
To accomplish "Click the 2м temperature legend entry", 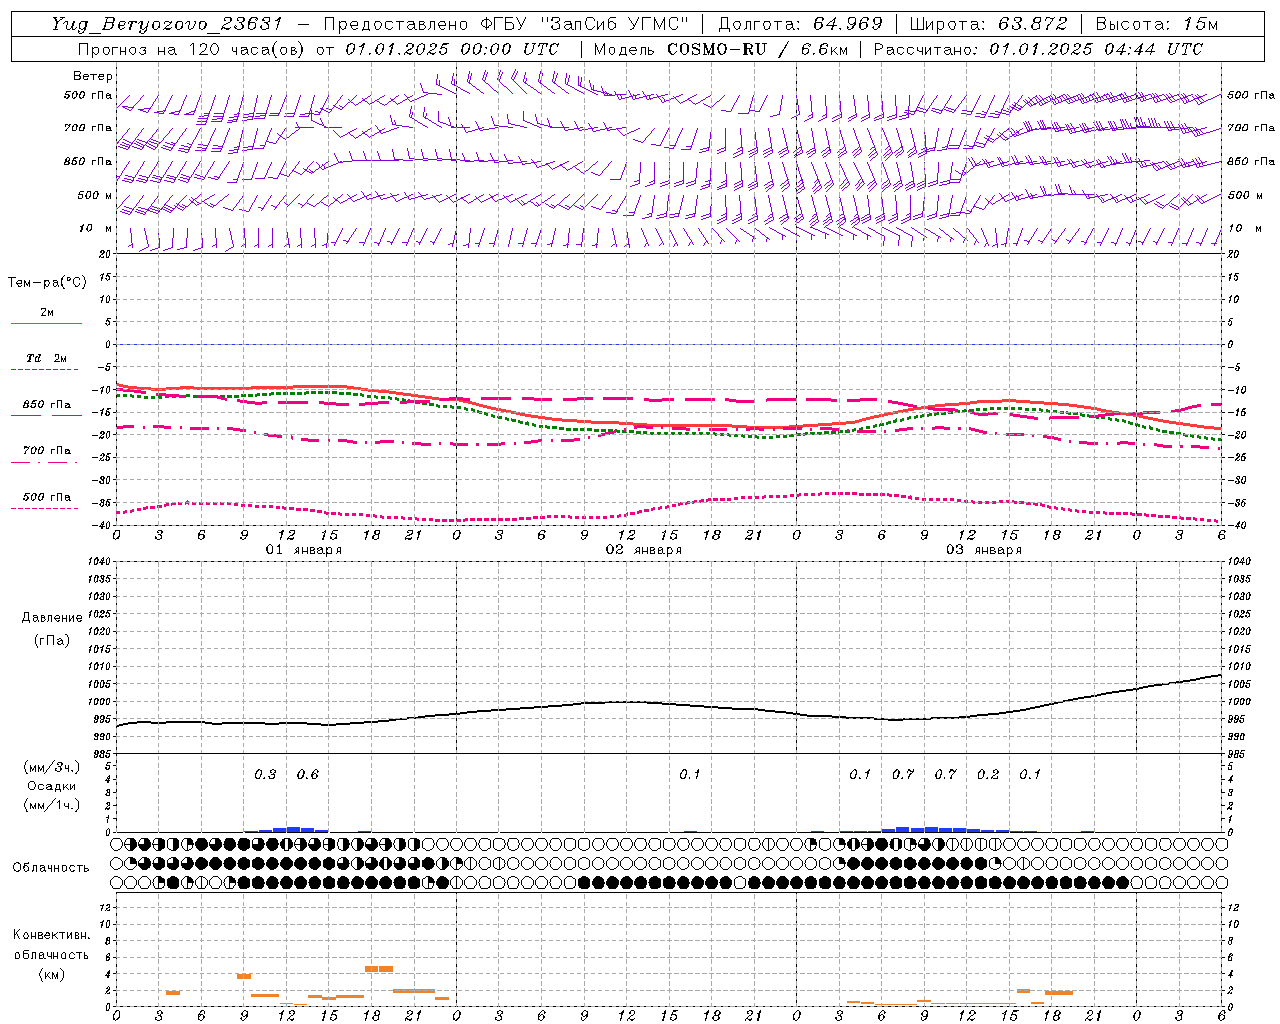I will tap(47, 313).
